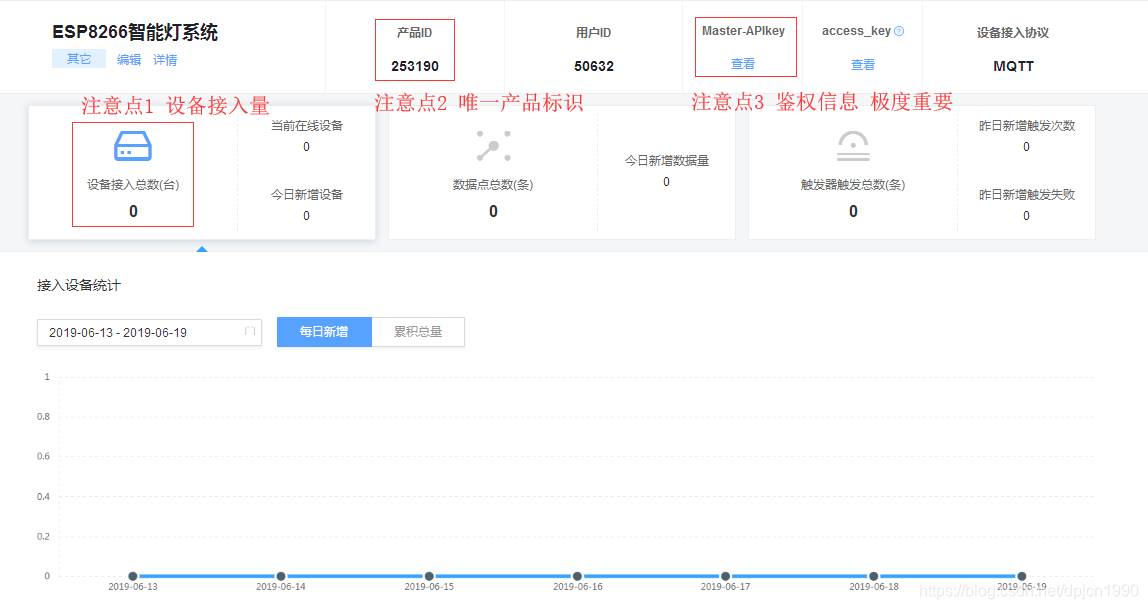This screenshot has height=609, width=1148.
Task: Click the chart data point for 2019-06-13
Action: [x=133, y=576]
